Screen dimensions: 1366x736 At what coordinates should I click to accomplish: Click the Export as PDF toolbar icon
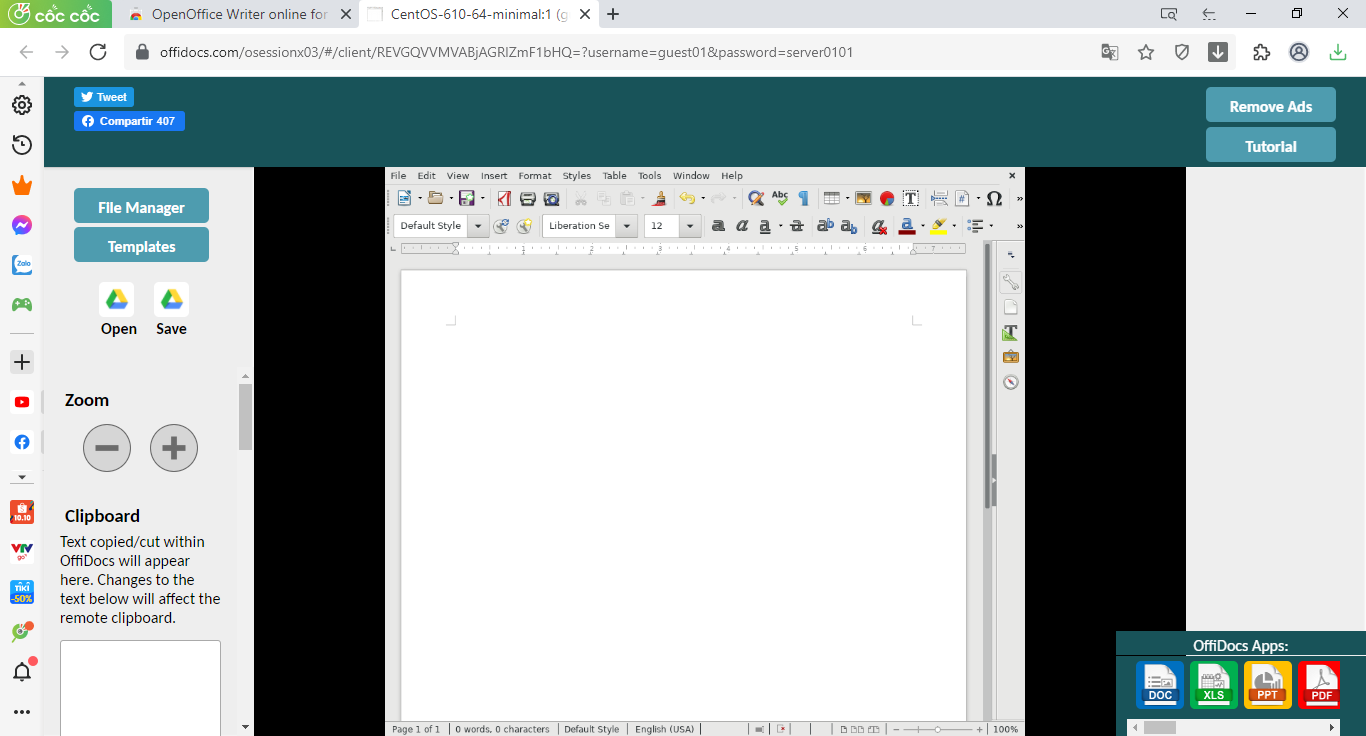pos(504,198)
